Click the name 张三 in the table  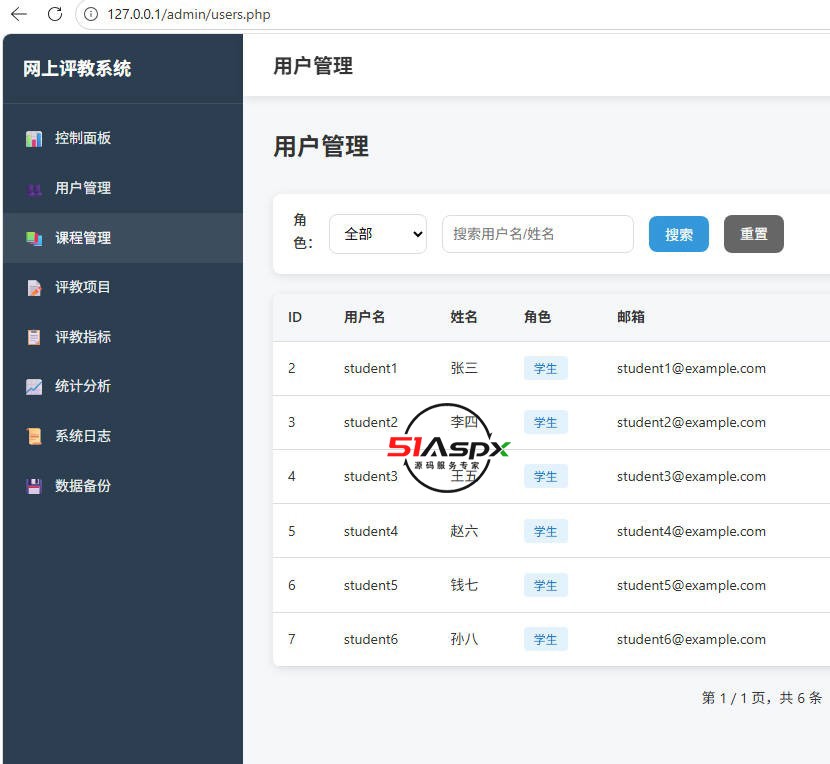(x=464, y=368)
